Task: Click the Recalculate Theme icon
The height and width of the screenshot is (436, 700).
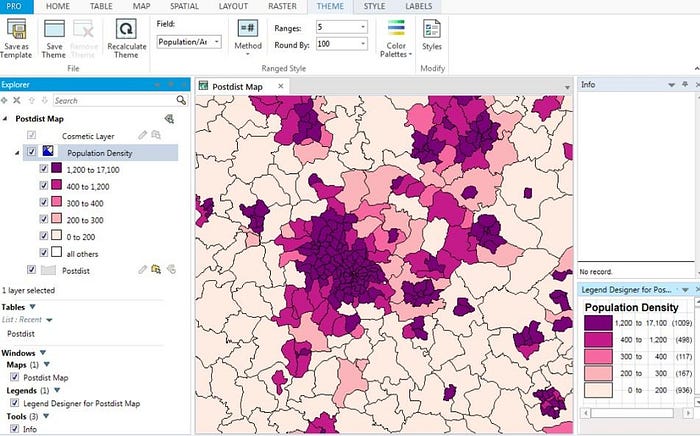Action: coord(126,29)
